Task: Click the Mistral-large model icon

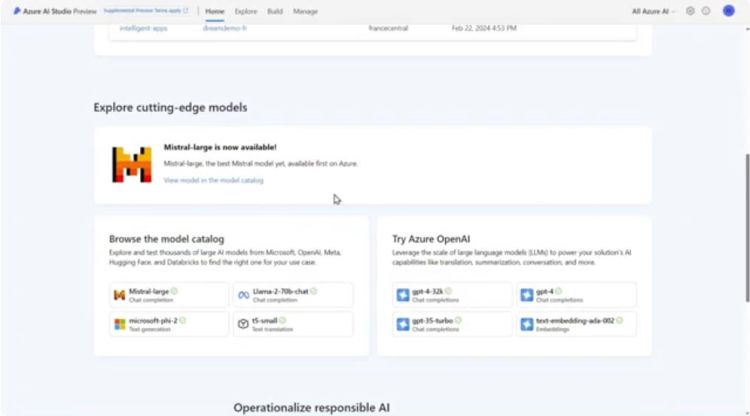Action: pos(120,295)
